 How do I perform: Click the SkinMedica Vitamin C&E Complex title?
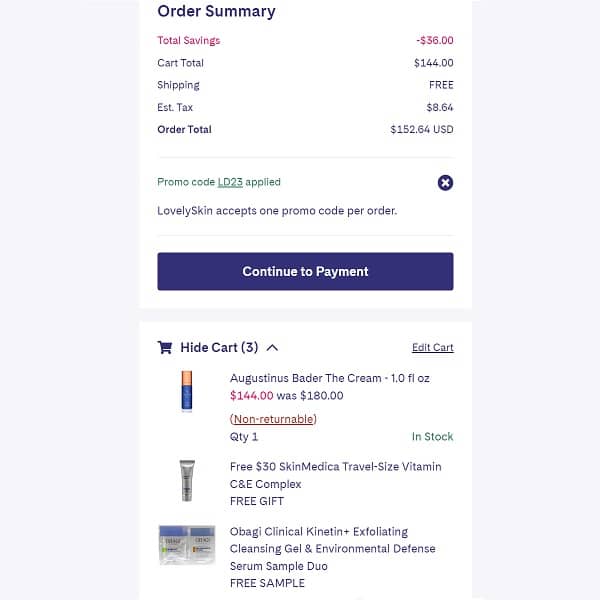(335, 475)
